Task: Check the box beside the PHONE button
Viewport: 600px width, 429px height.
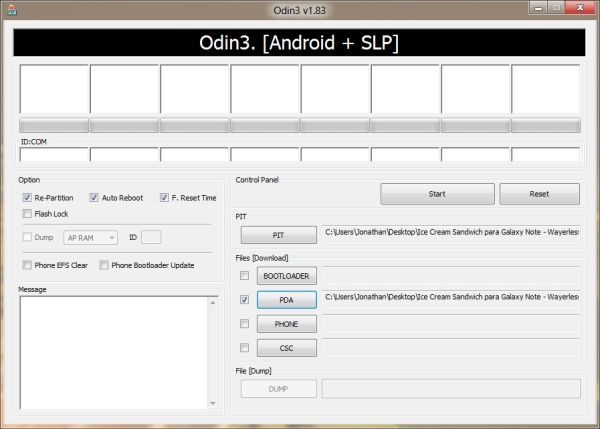Action: tap(244, 324)
